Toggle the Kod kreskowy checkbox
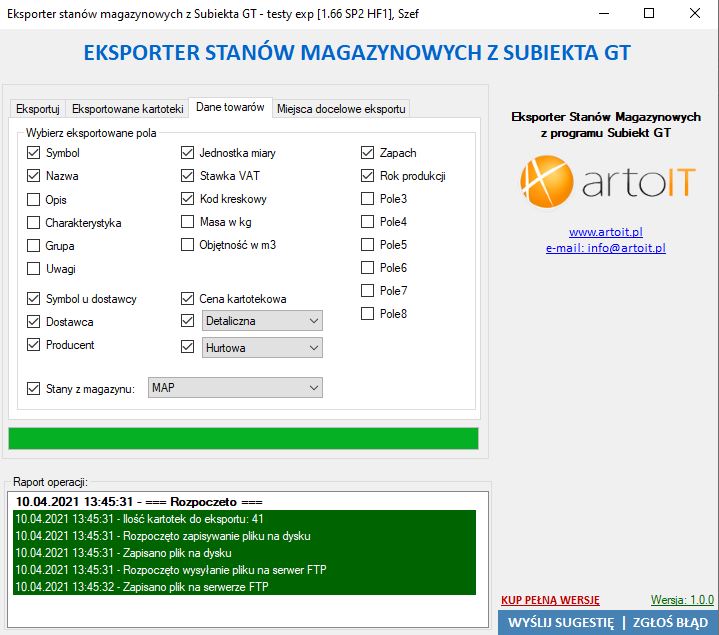719x635 pixels. click(188, 199)
